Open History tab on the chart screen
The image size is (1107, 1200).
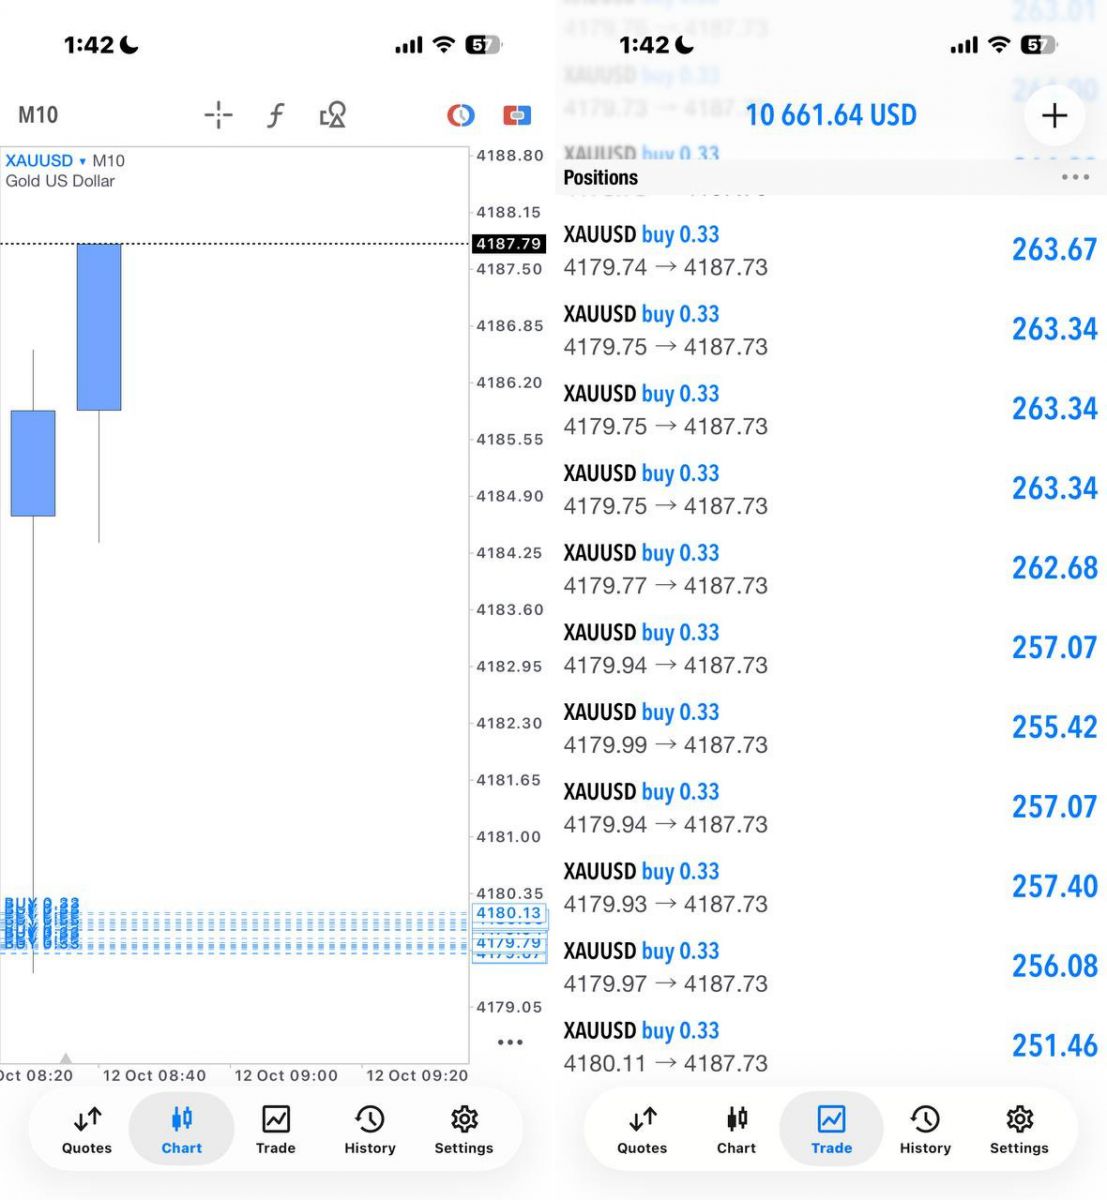370,1130
